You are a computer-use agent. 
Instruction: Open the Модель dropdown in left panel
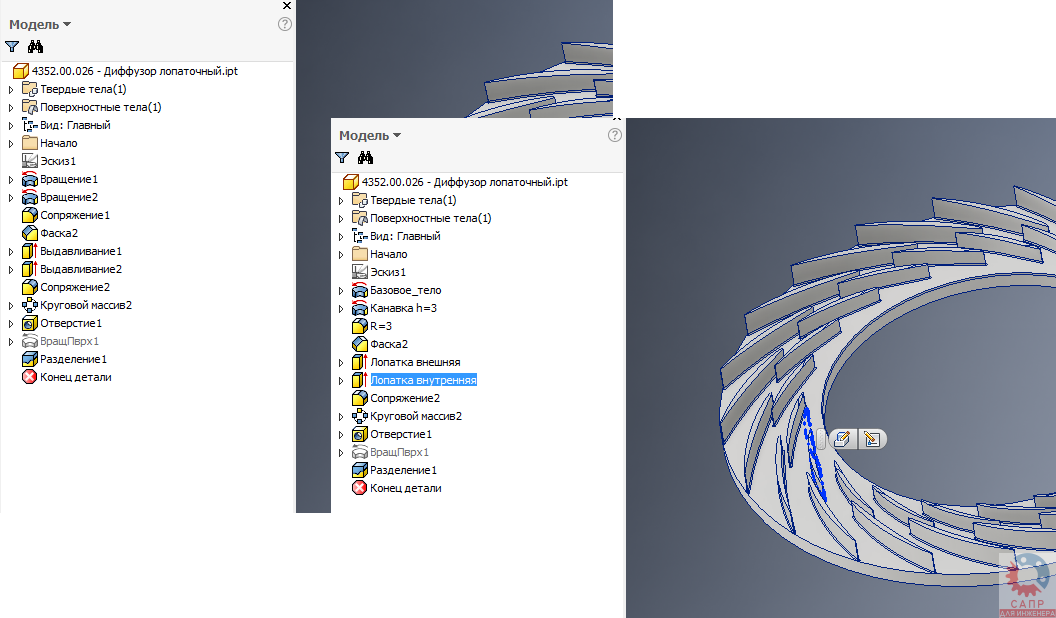click(40, 24)
